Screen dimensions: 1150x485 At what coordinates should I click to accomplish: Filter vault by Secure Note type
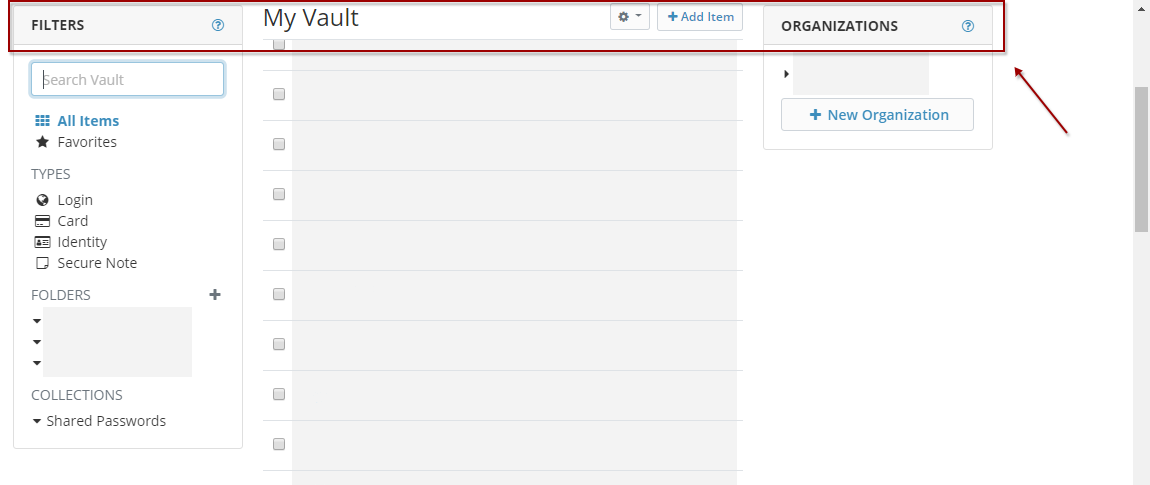97,263
